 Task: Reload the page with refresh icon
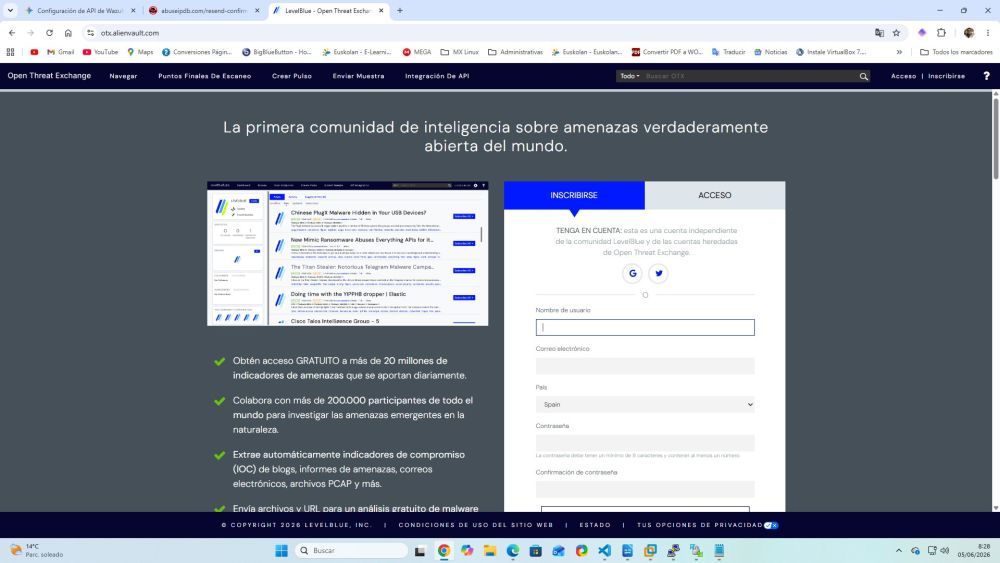click(x=49, y=33)
